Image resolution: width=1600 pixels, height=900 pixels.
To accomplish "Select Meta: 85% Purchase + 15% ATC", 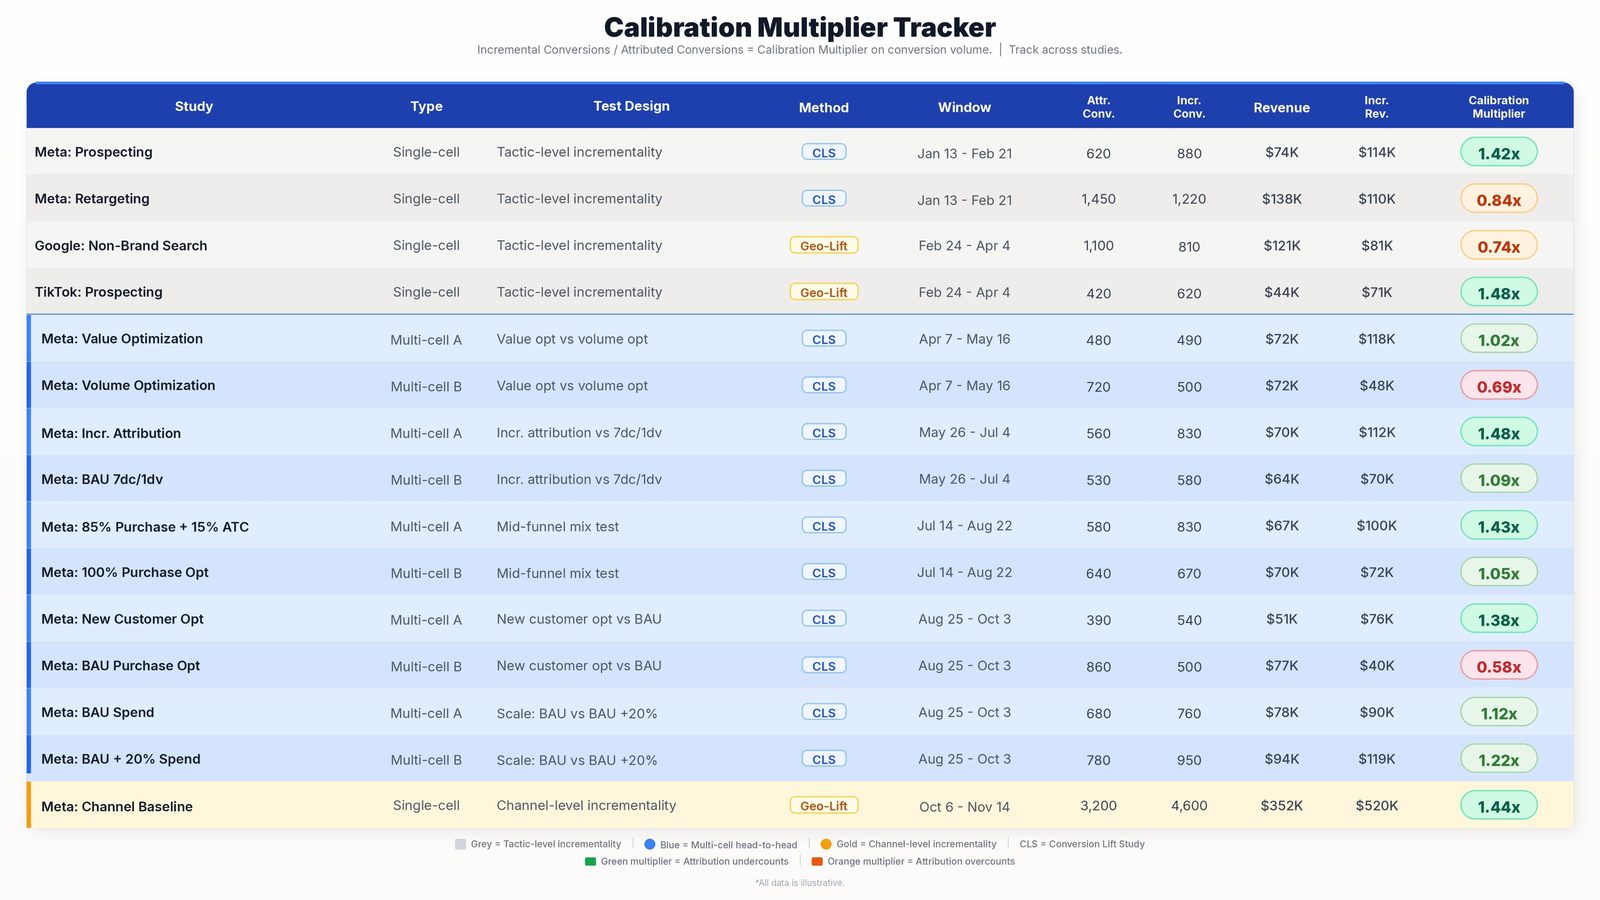I will (145, 527).
